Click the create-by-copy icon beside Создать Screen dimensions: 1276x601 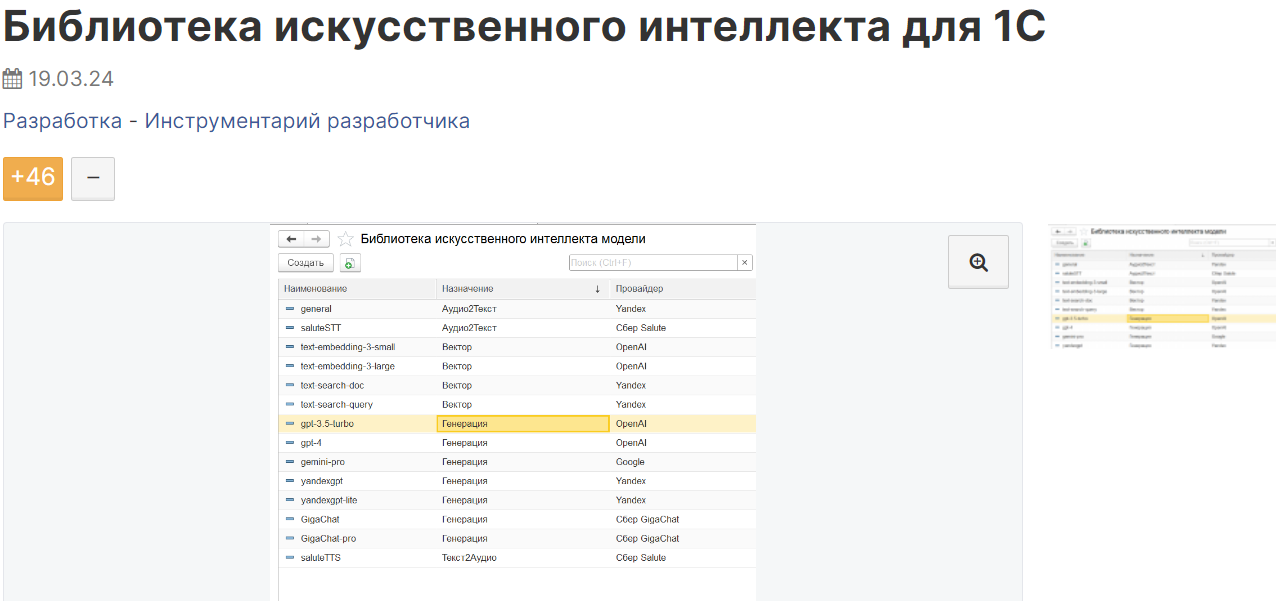point(349,263)
